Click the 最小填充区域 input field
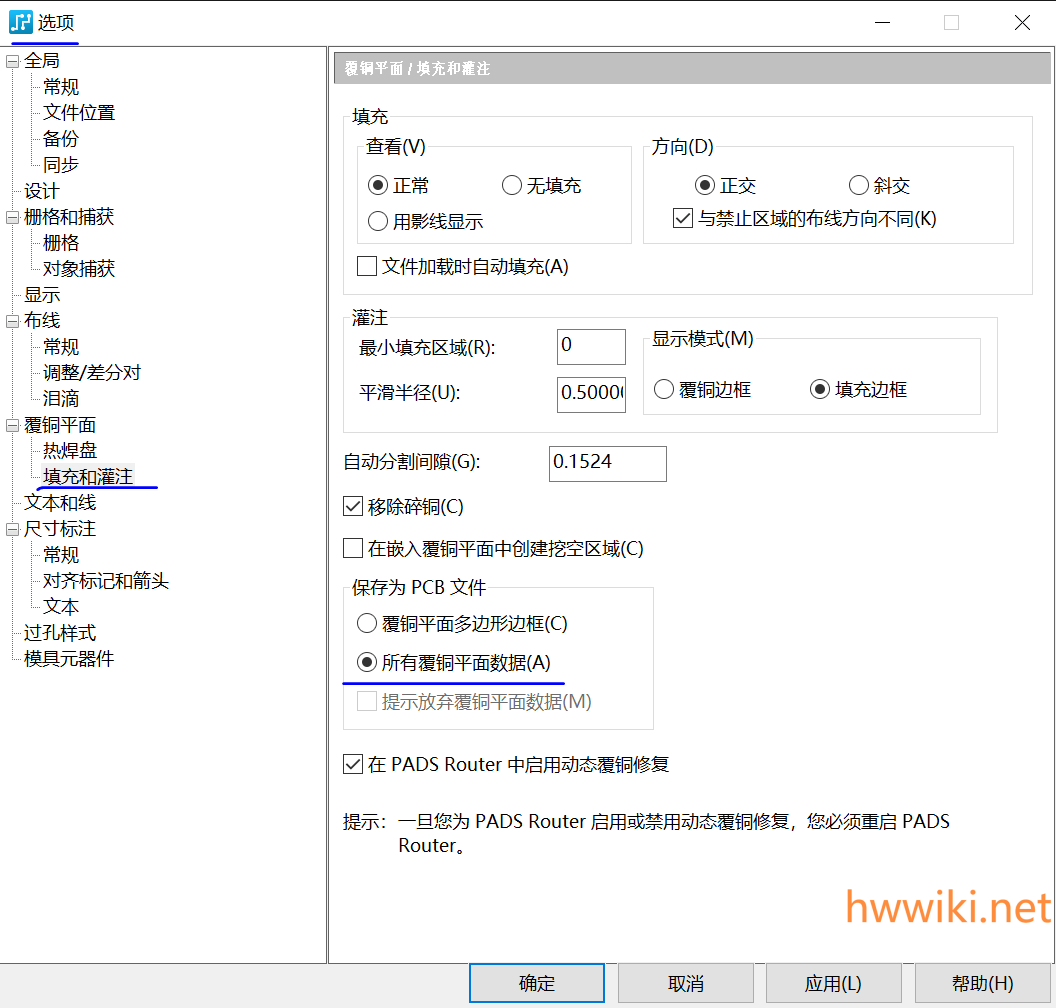 591,346
